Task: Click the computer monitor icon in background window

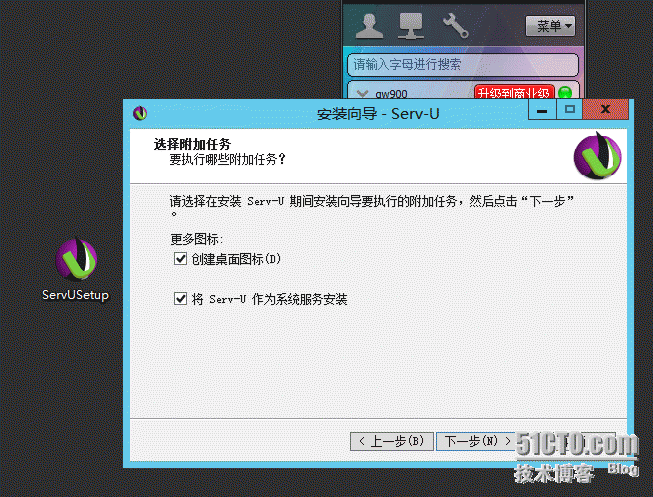Action: point(411,26)
